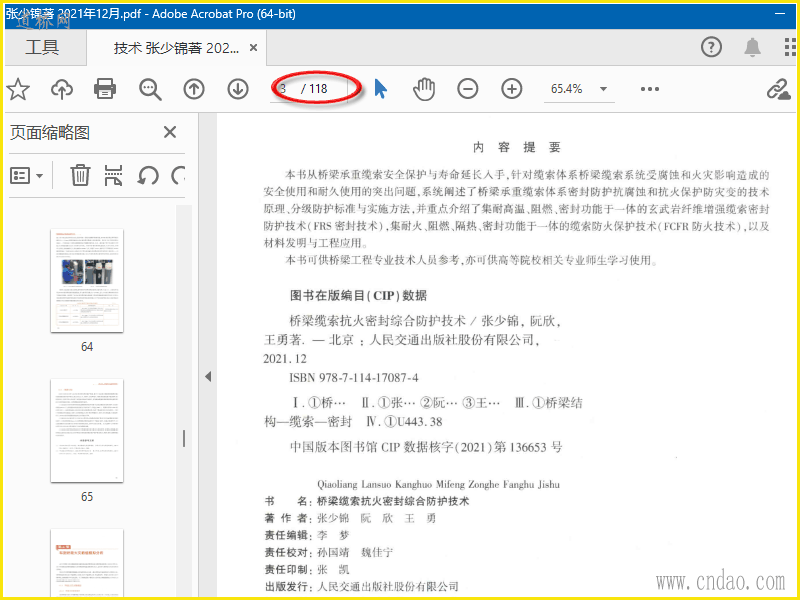Open more tools ellipsis menu

click(649, 89)
